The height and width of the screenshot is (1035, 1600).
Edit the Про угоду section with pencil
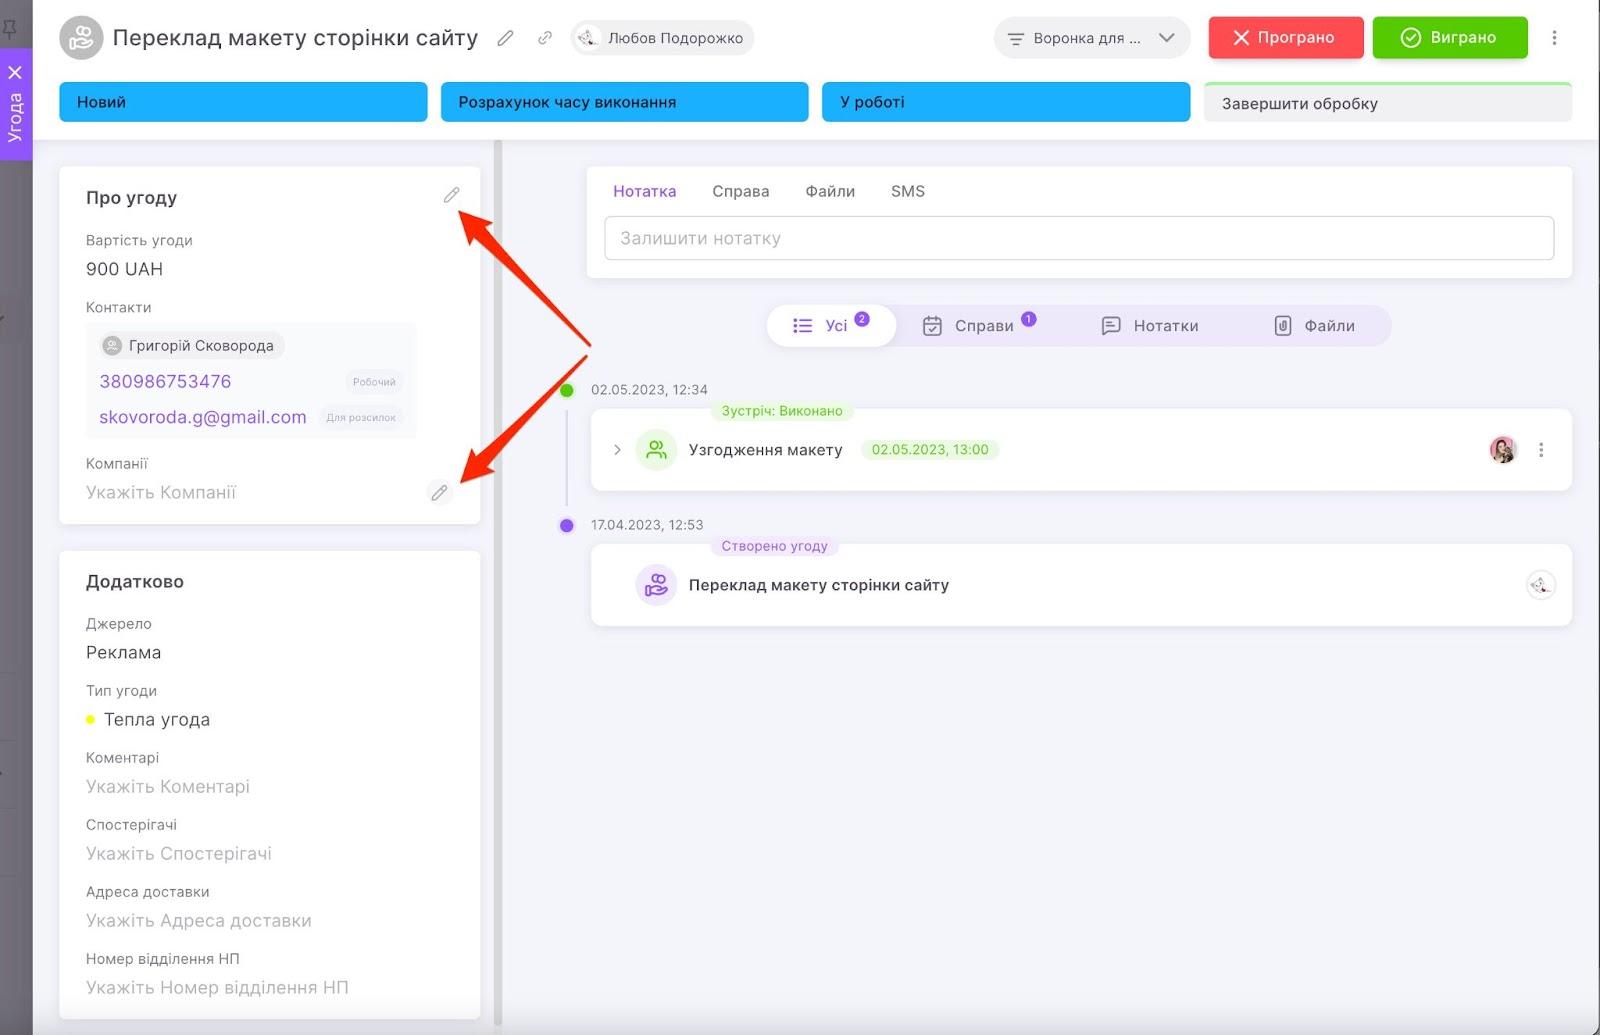tap(452, 195)
